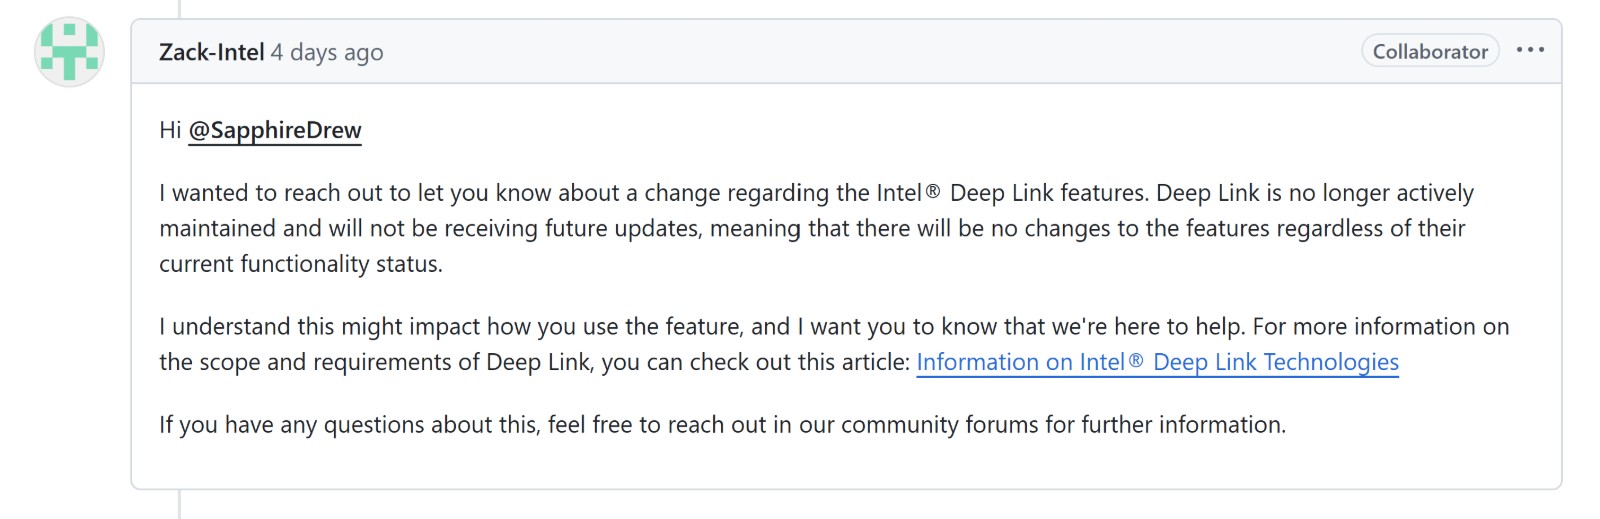
Task: Click the 'current functionality status.' text line
Action: [300, 264]
